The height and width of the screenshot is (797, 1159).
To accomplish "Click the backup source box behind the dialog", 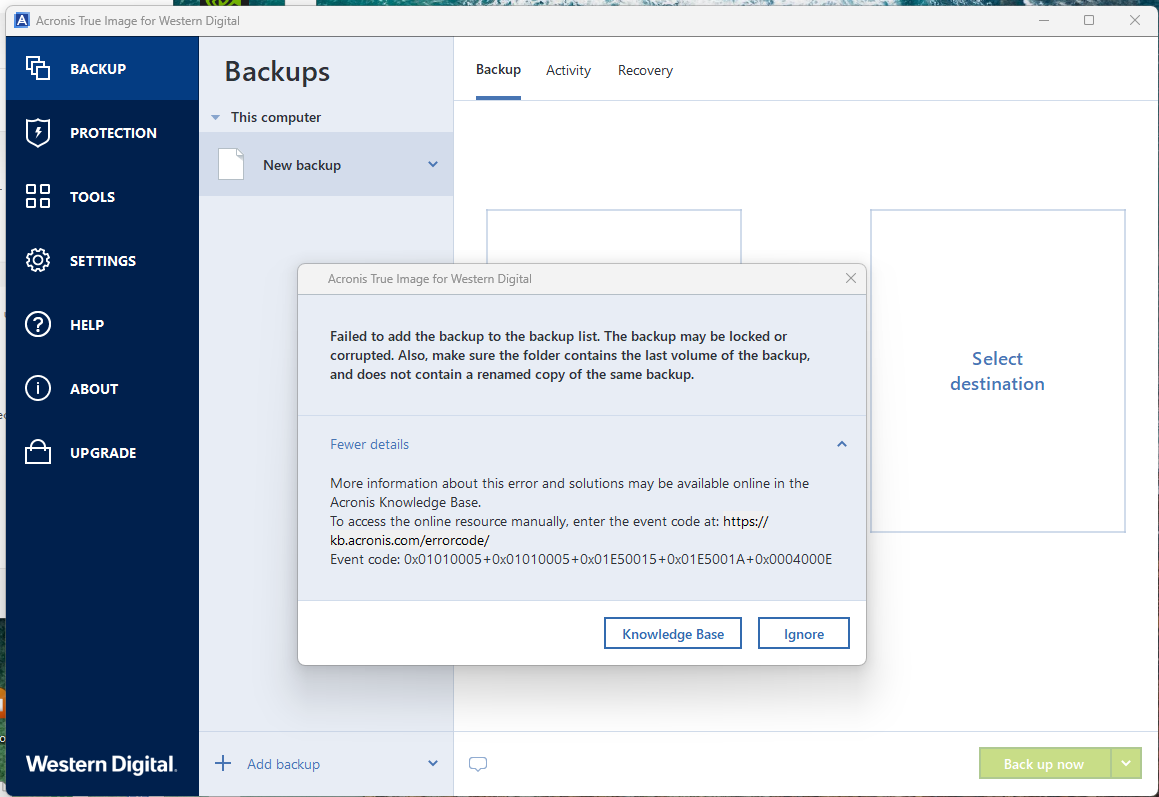I will tap(614, 236).
